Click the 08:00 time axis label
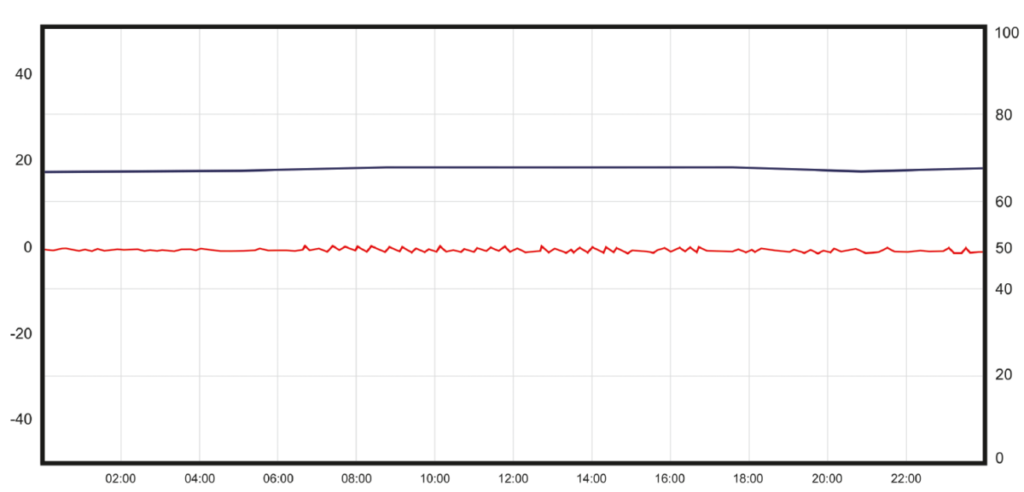The height and width of the screenshot is (492, 1024). (356, 478)
